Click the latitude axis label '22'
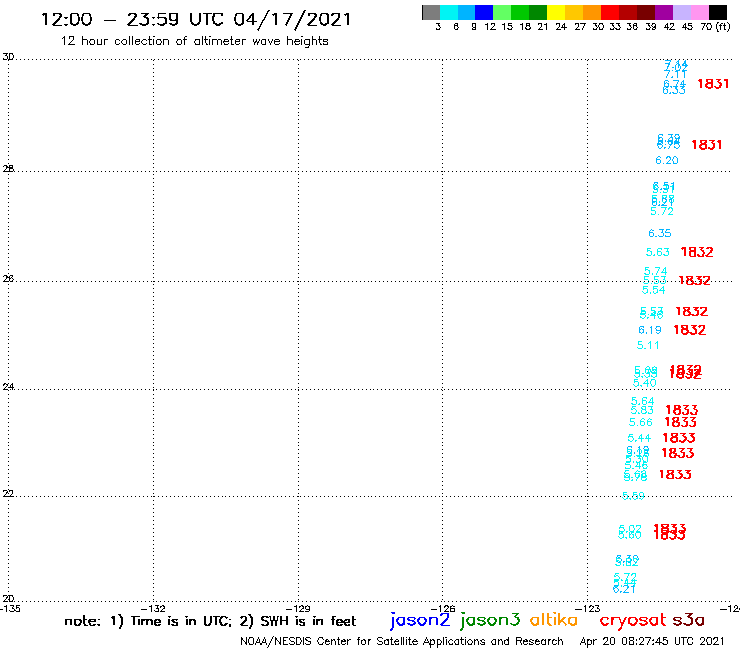This screenshot has width=740, height=650. [x=8, y=493]
